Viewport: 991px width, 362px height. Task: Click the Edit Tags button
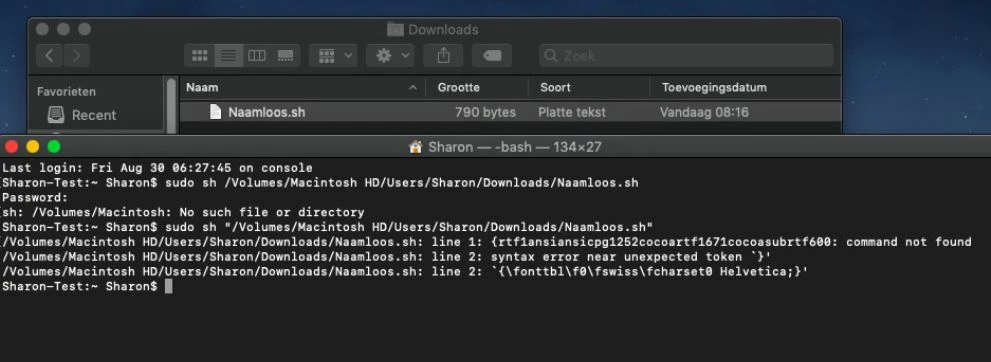(492, 56)
